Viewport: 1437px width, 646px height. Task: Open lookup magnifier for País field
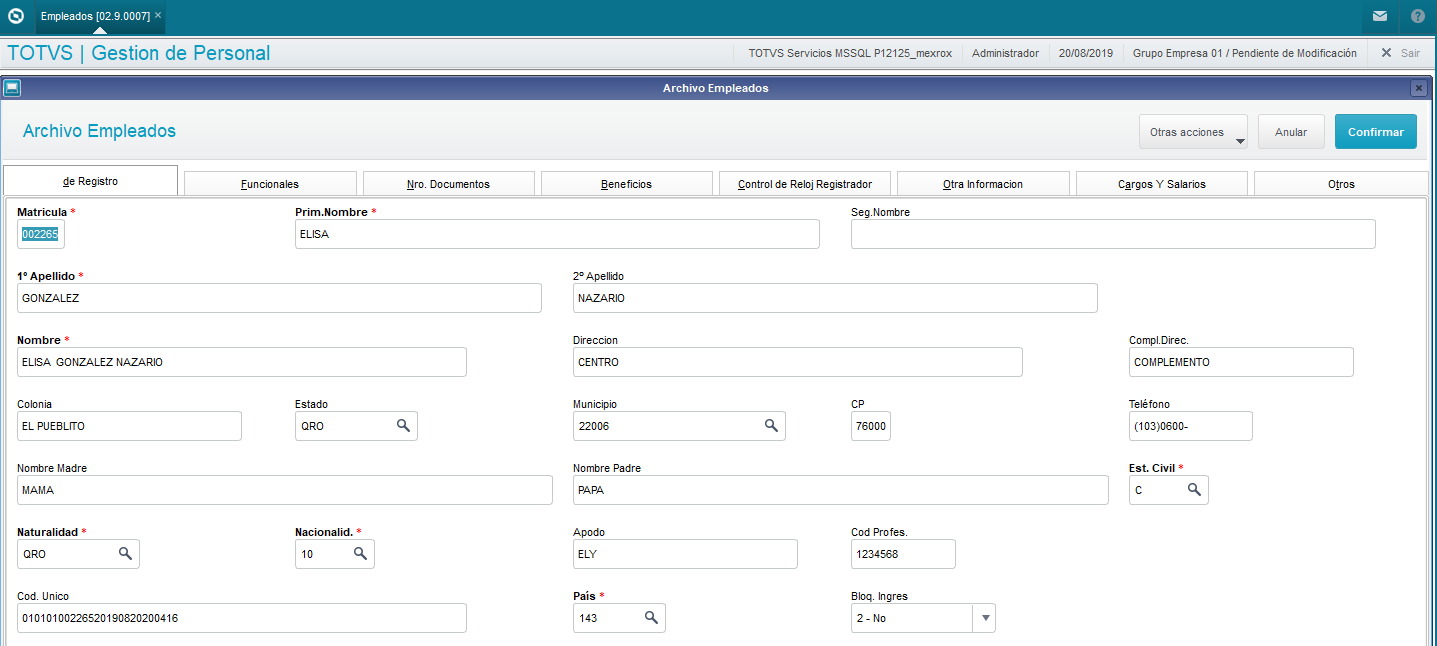651,618
